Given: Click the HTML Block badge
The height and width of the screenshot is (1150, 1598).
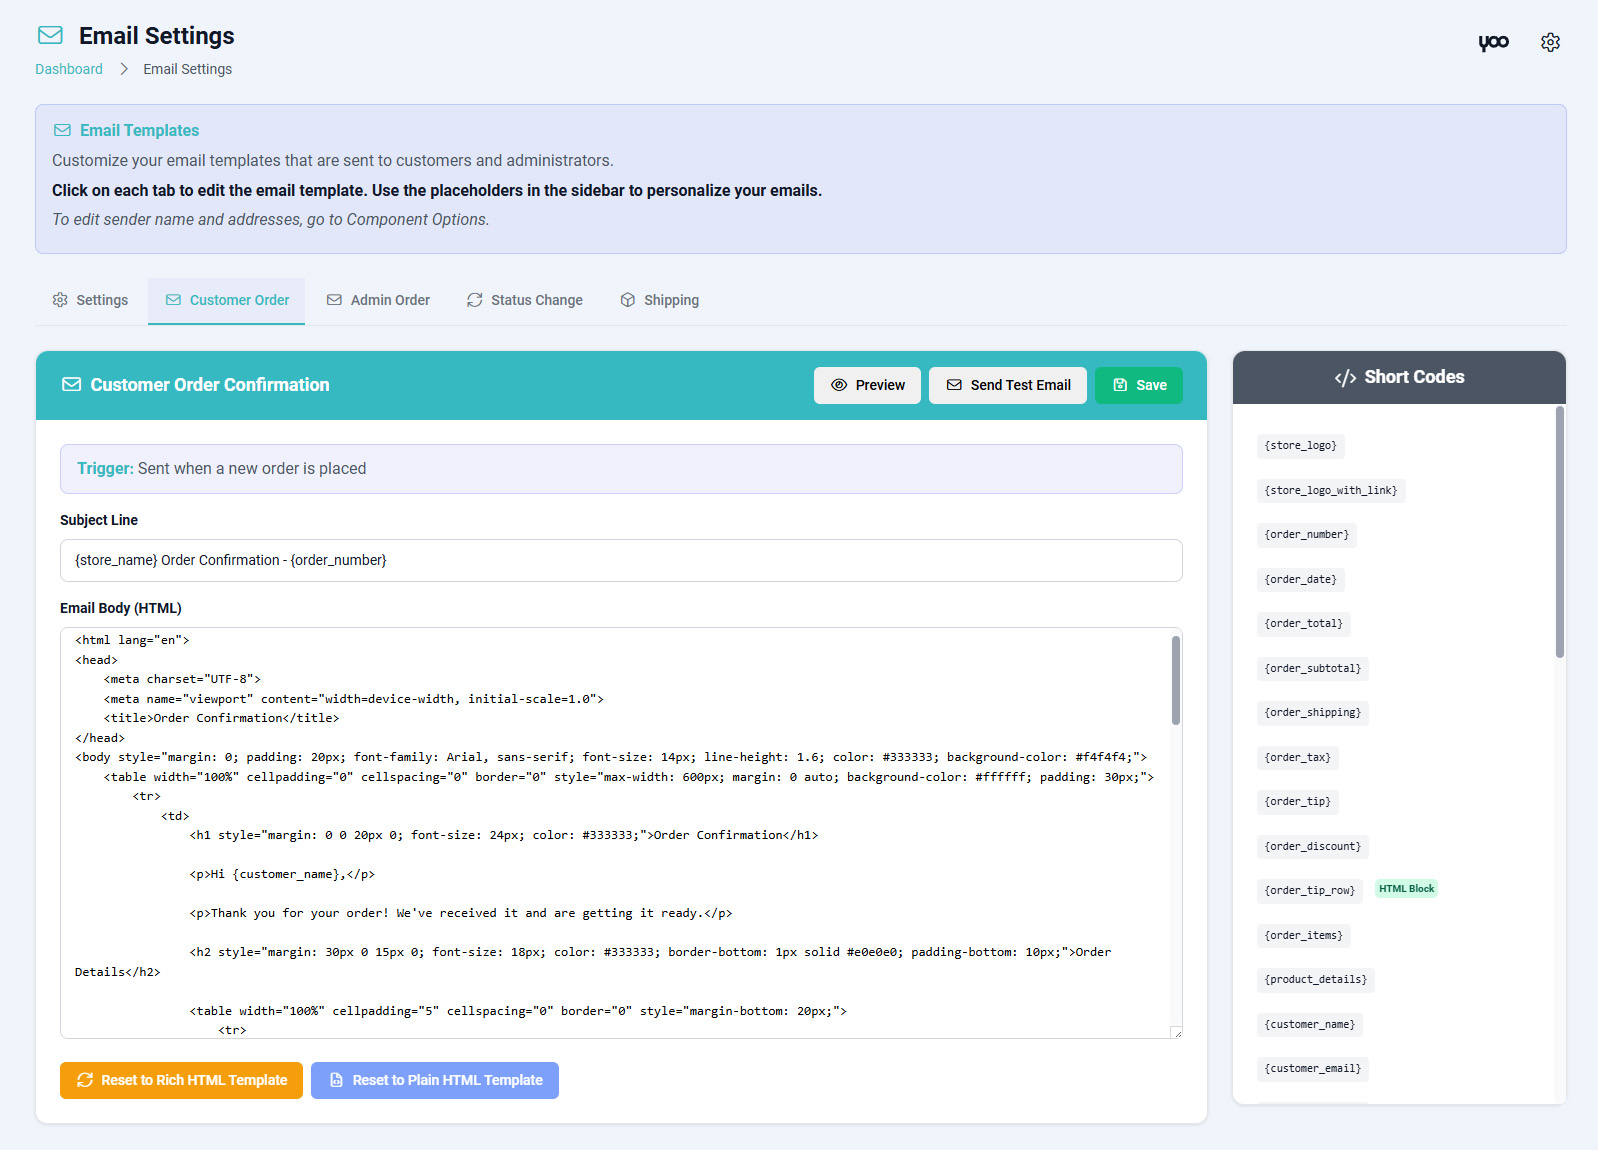Looking at the screenshot, I should tap(1406, 889).
